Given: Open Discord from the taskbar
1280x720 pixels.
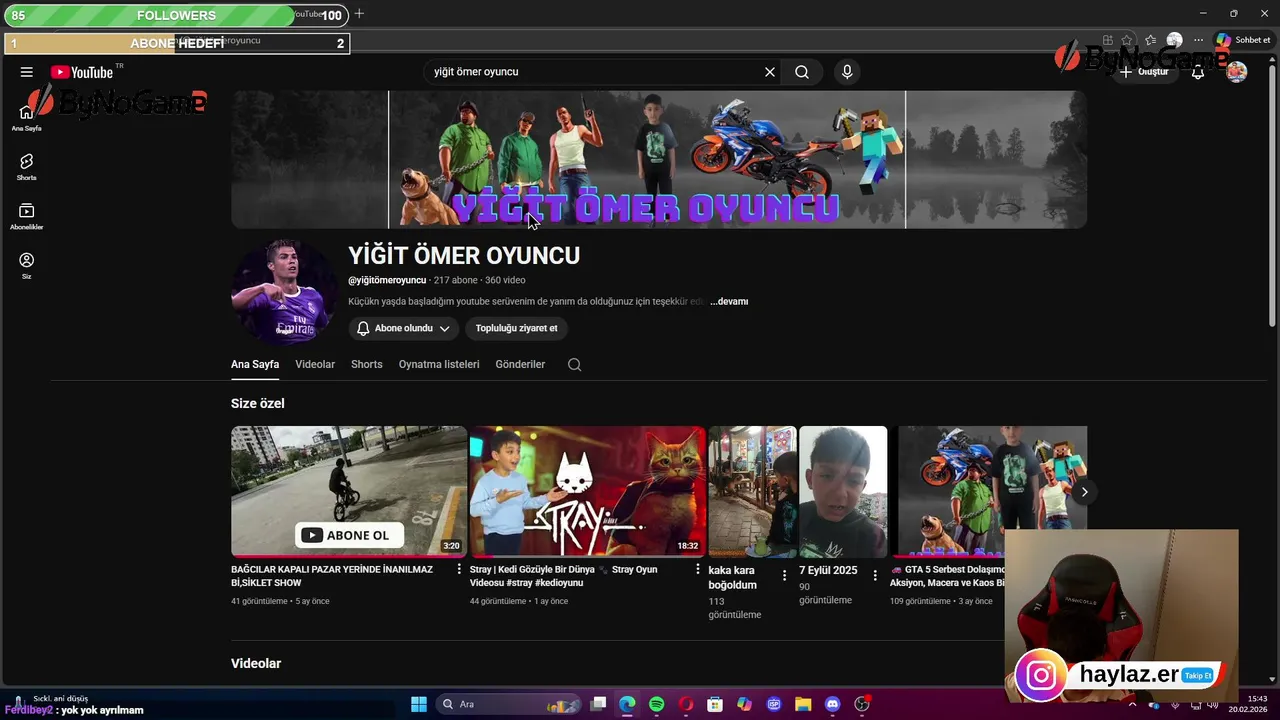Looking at the screenshot, I should pos(832,704).
